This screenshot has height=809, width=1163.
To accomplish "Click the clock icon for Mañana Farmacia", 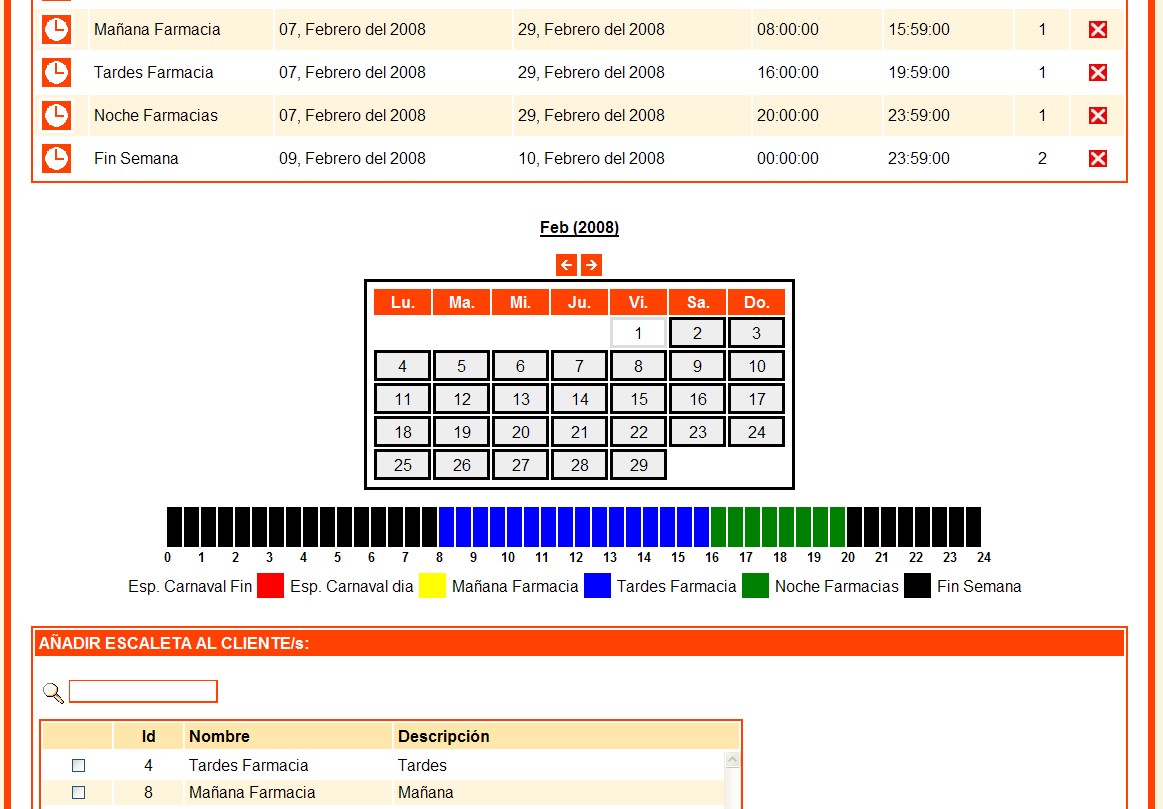I will tap(57, 30).
